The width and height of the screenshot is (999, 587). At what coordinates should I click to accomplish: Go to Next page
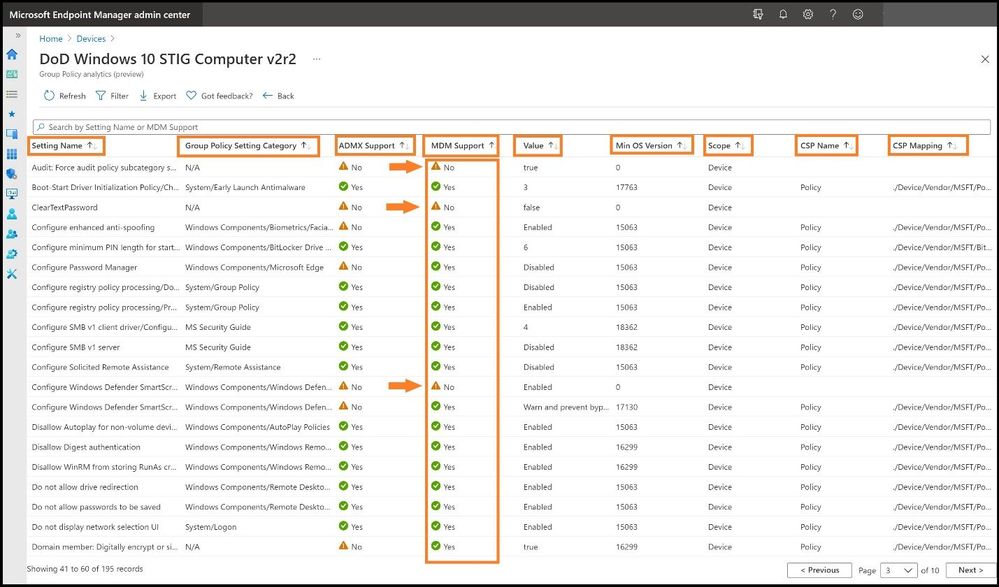[x=971, y=570]
